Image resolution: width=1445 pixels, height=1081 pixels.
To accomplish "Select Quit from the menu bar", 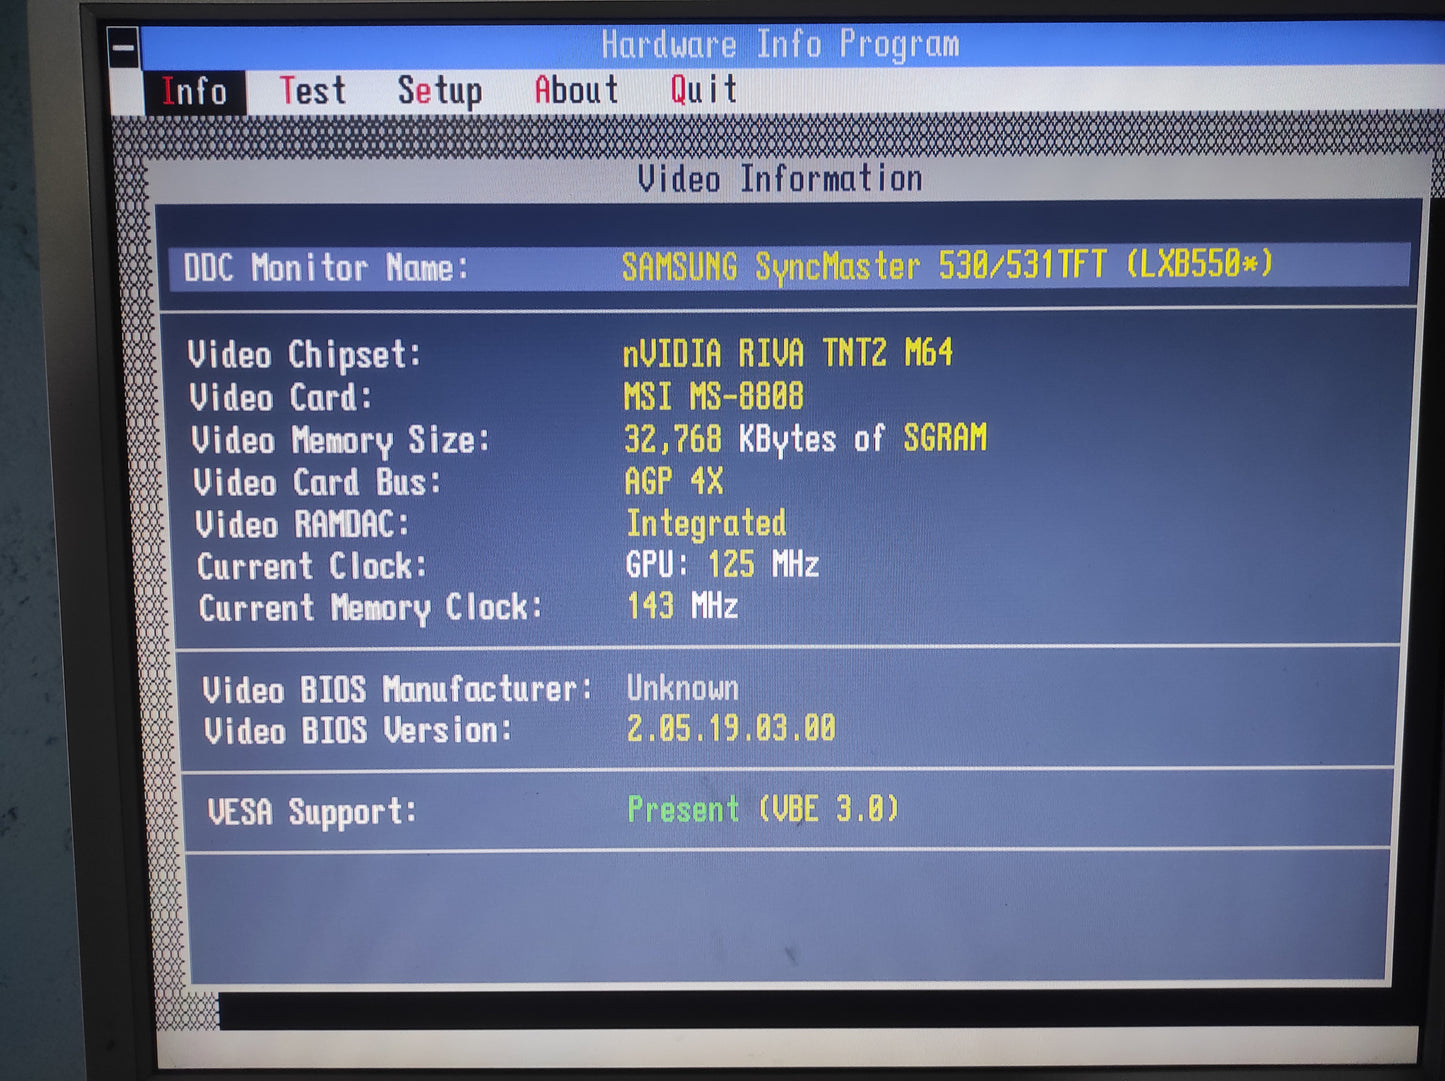I will pos(703,90).
